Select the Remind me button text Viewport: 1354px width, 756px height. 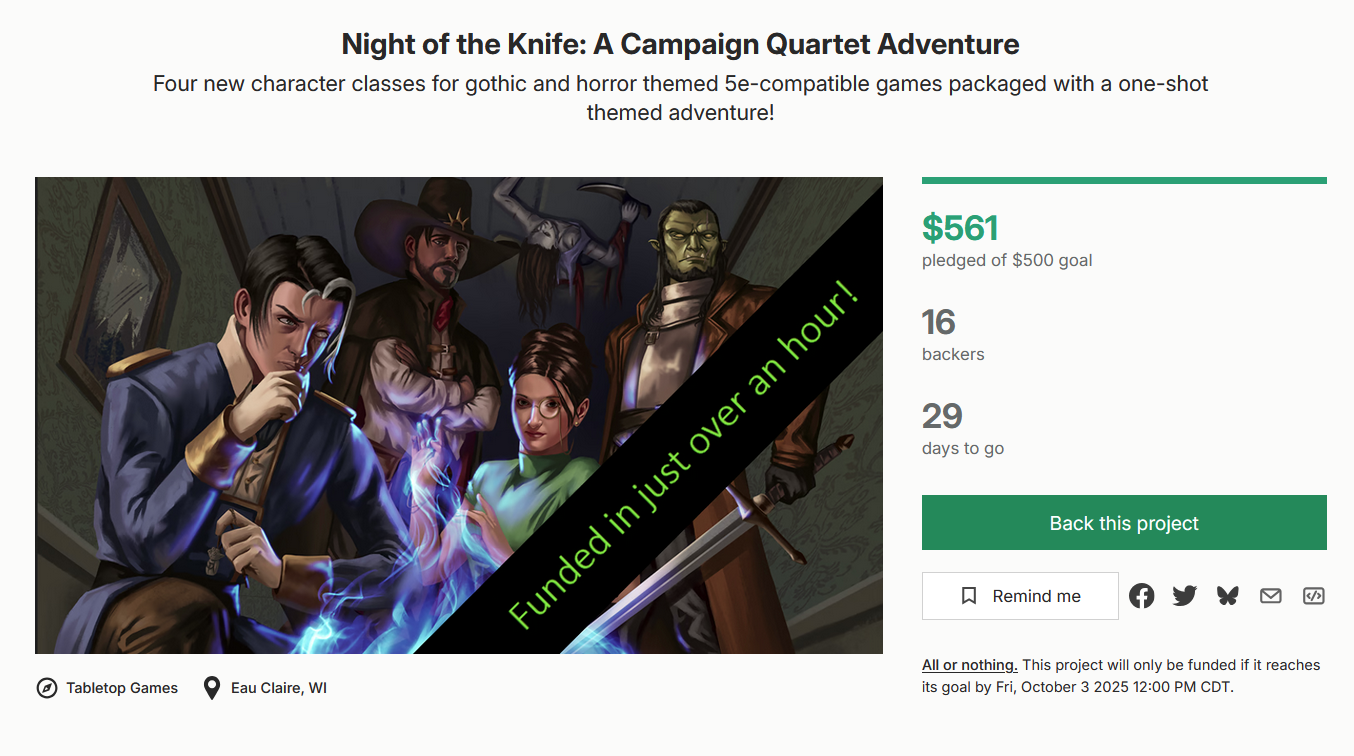(x=1036, y=596)
